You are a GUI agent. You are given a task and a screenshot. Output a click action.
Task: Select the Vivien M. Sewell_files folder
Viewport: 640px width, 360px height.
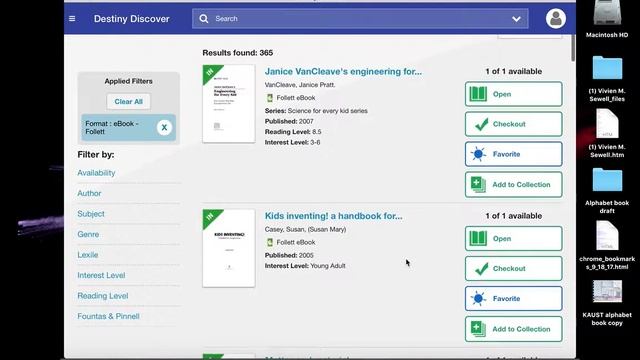tap(607, 67)
